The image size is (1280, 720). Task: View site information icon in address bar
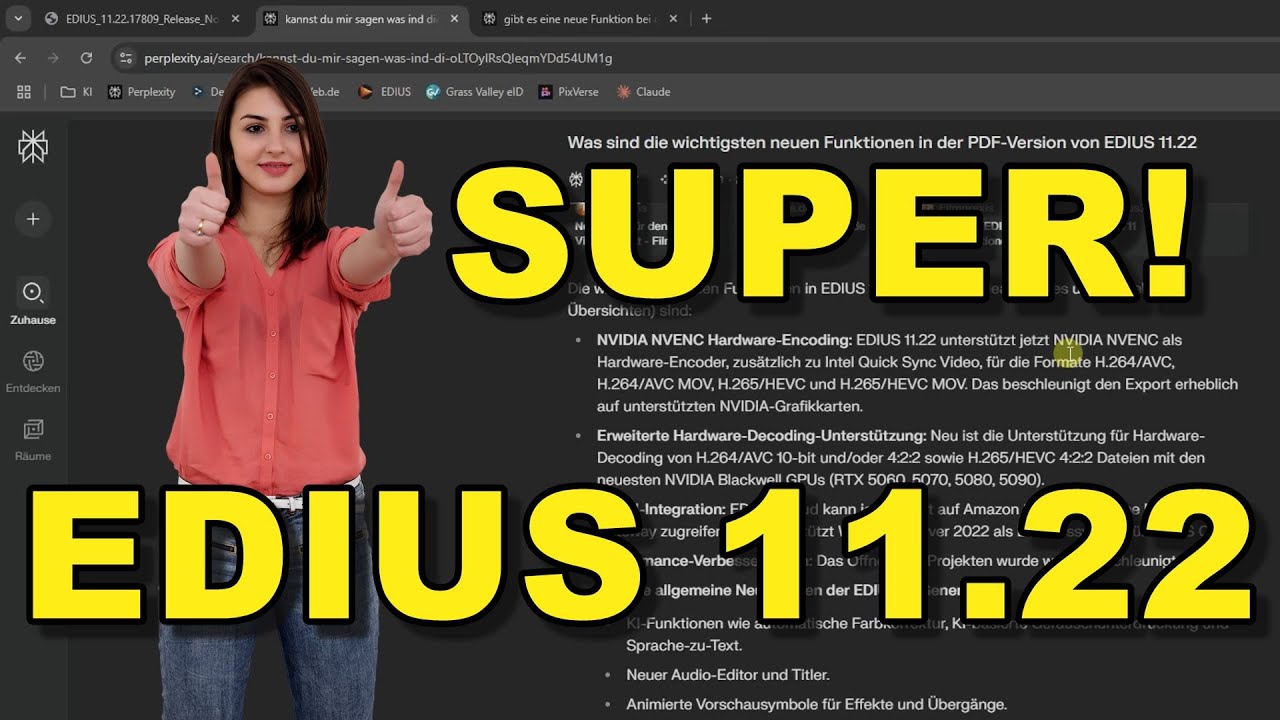tap(125, 58)
